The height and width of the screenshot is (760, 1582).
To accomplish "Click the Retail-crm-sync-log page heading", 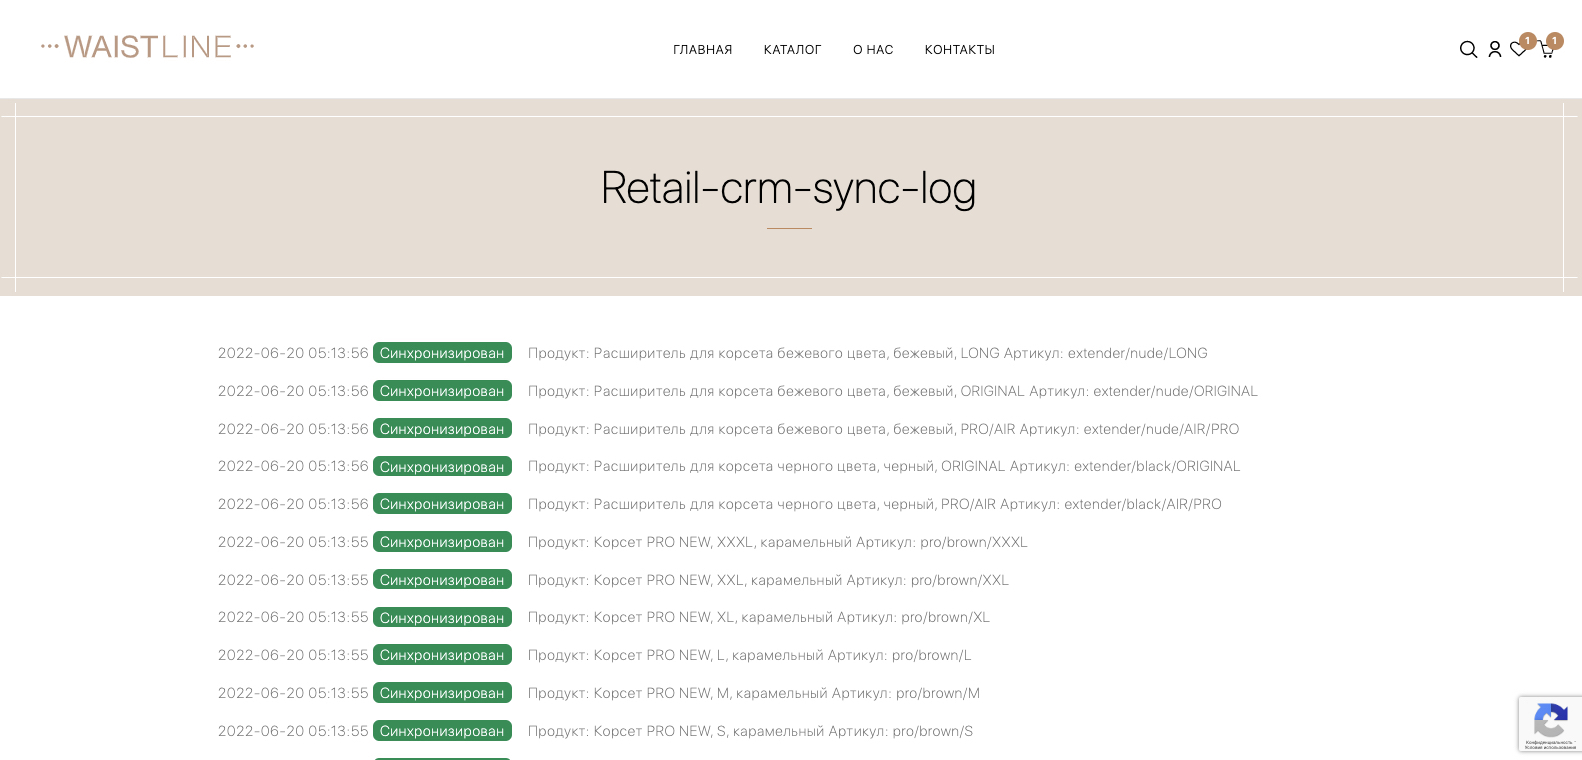I will pos(788,188).
